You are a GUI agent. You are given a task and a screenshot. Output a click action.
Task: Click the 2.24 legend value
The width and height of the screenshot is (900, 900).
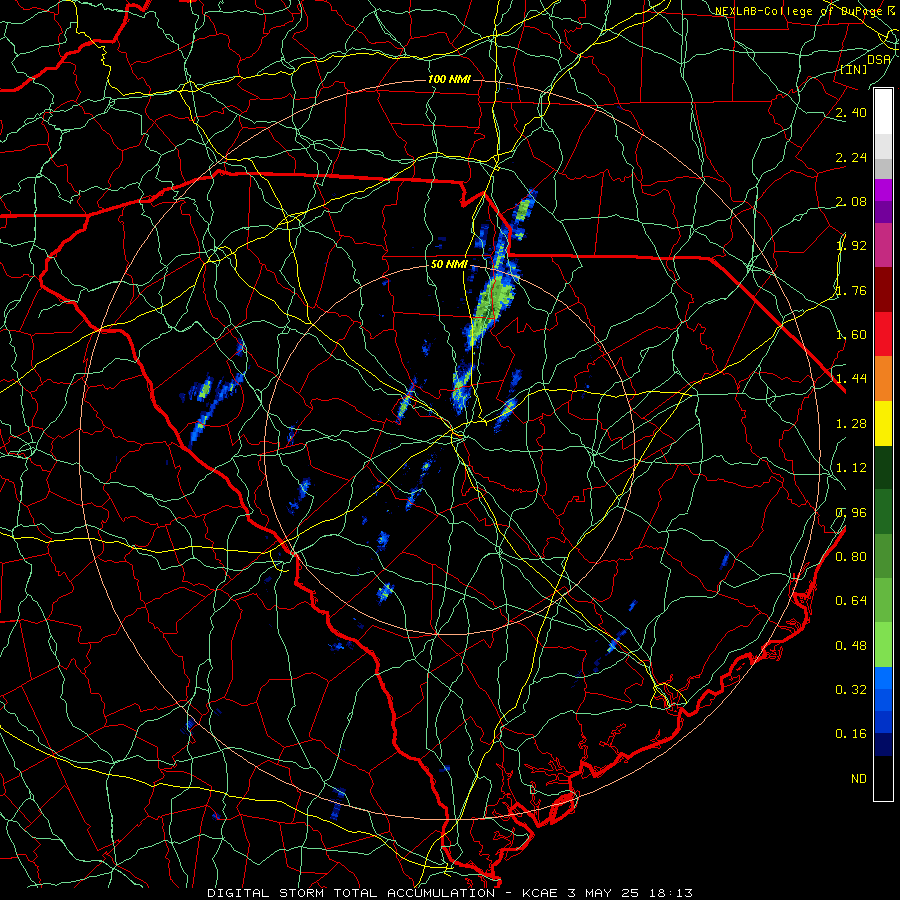(851, 157)
